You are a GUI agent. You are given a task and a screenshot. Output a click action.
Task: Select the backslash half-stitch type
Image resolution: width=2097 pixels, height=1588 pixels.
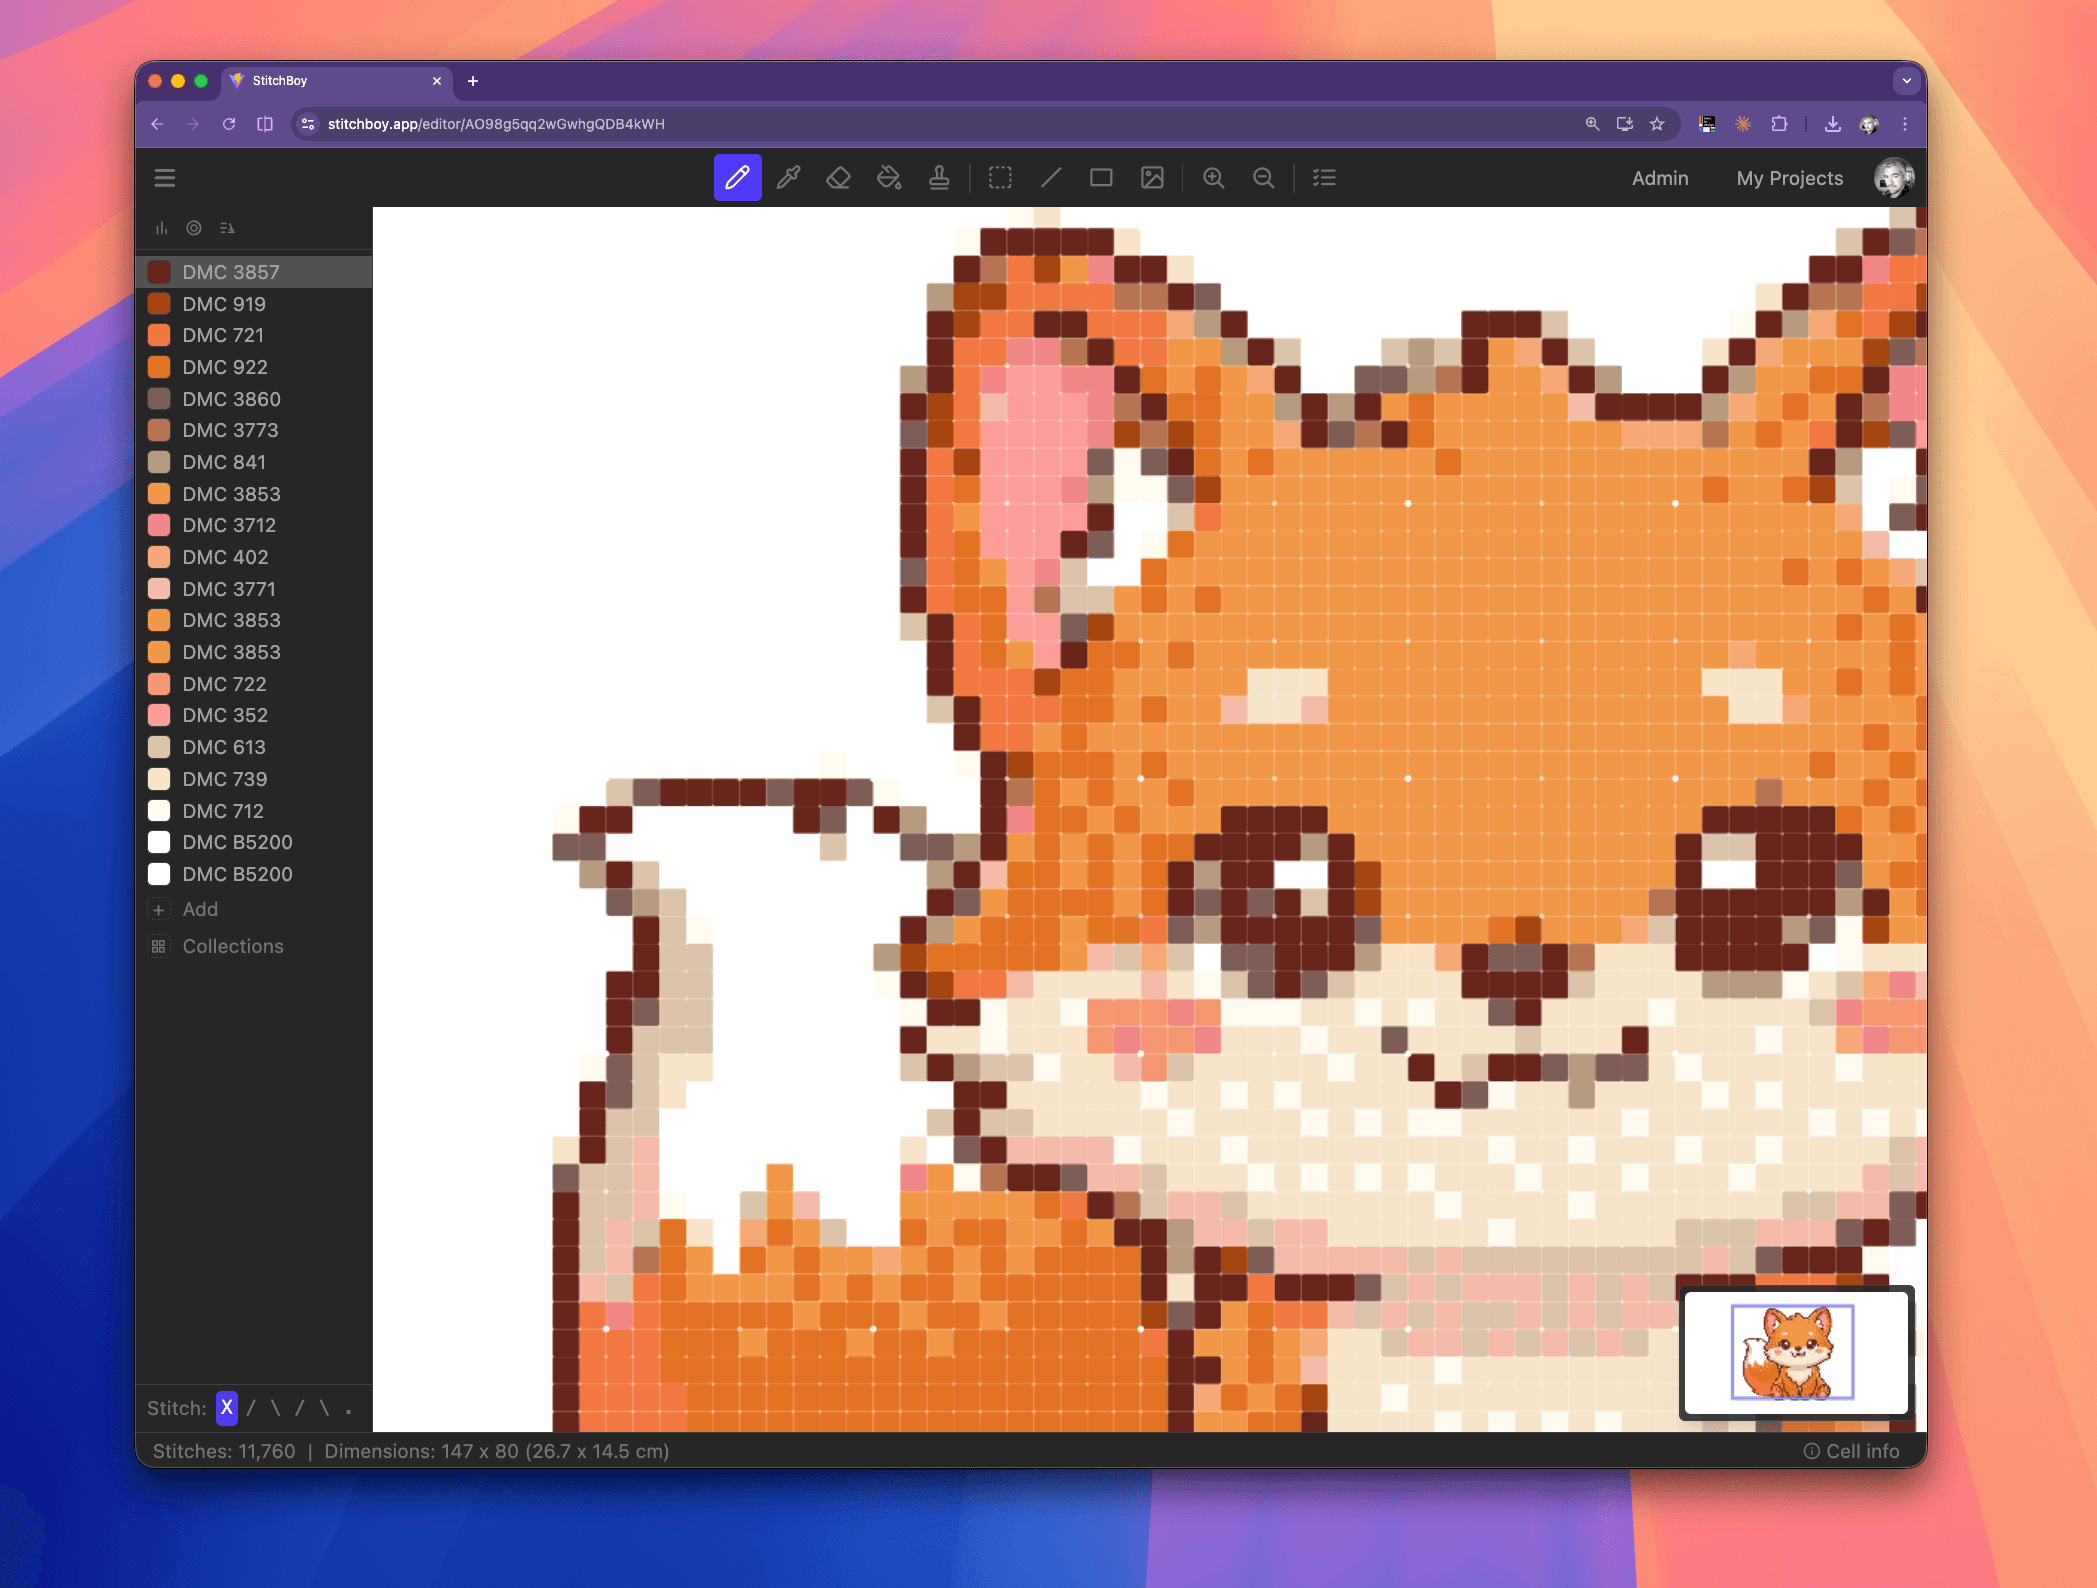coord(275,1408)
